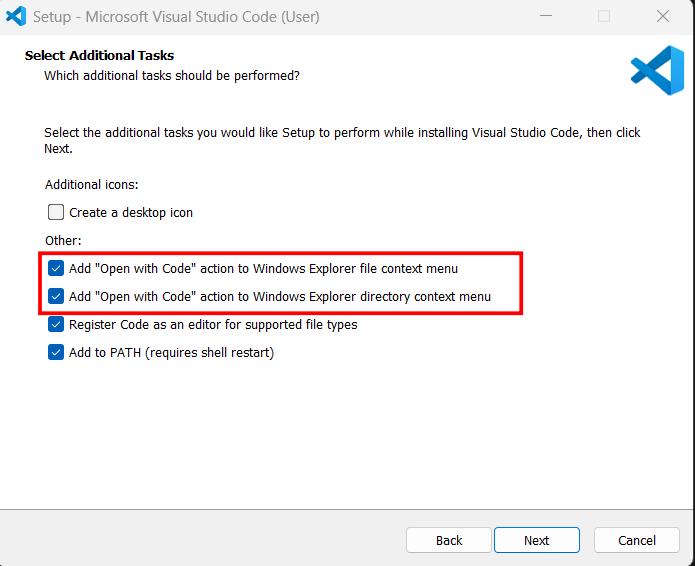The image size is (695, 566).
Task: Uncheck "Open with Code" directory context menu option
Action: pos(56,296)
